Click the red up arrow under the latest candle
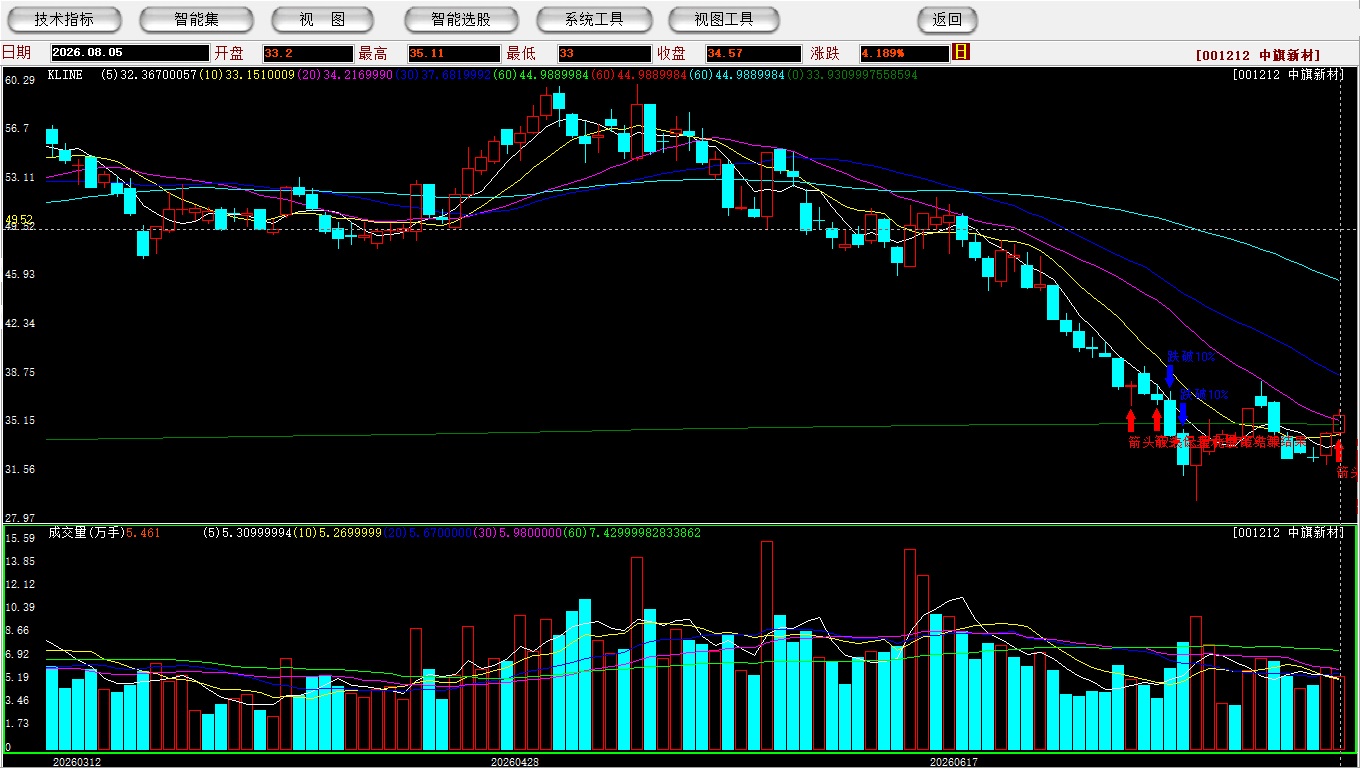Viewport: 1360px width, 768px height. (x=1339, y=450)
